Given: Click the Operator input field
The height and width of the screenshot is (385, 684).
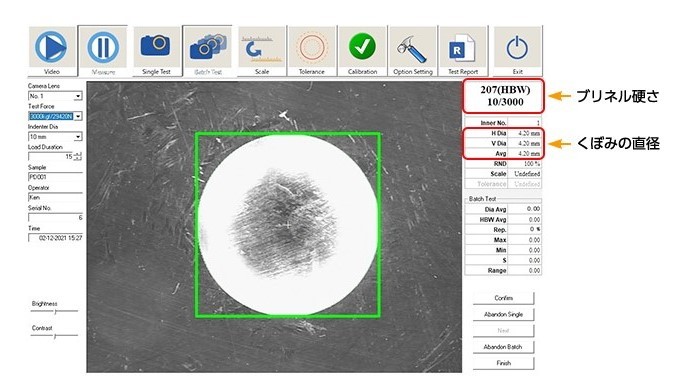Looking at the screenshot, I should coord(55,197).
